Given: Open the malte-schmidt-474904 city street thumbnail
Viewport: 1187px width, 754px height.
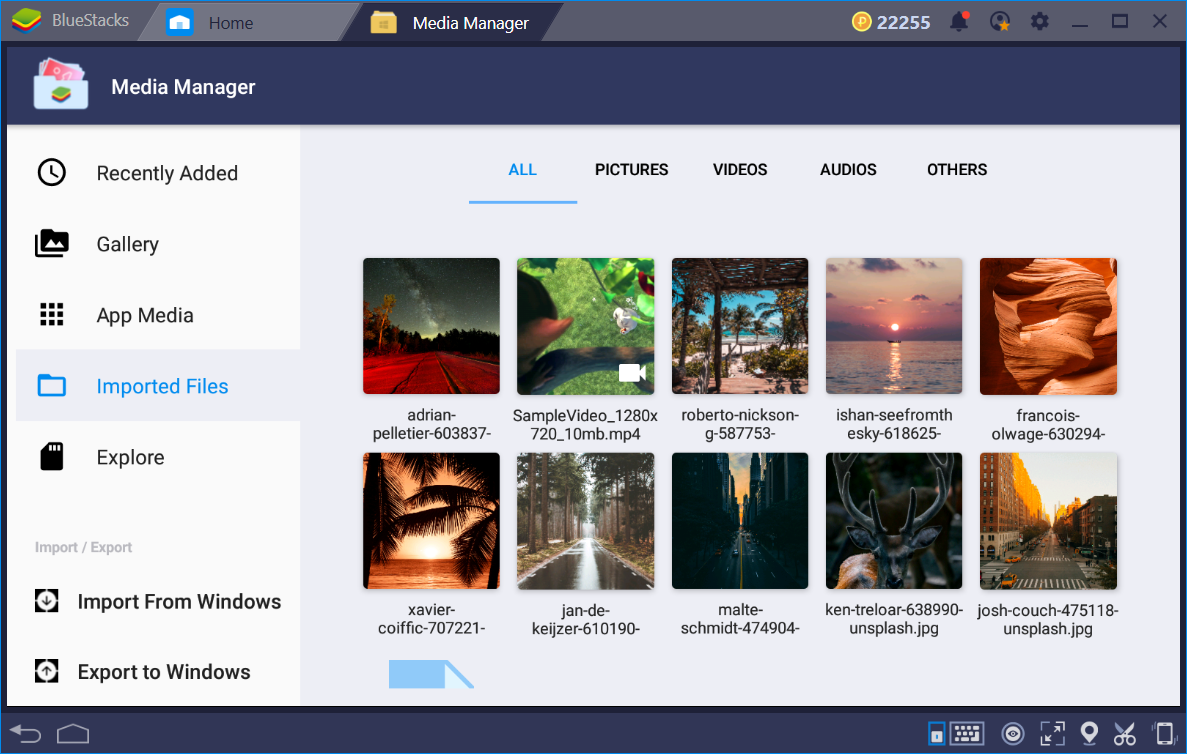Looking at the screenshot, I should coord(740,521).
